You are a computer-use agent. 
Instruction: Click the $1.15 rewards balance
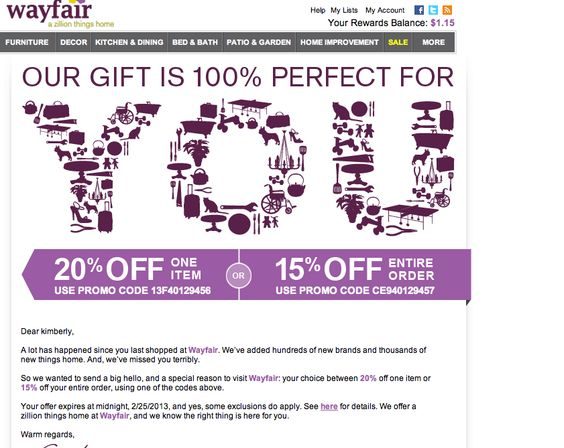(442, 23)
